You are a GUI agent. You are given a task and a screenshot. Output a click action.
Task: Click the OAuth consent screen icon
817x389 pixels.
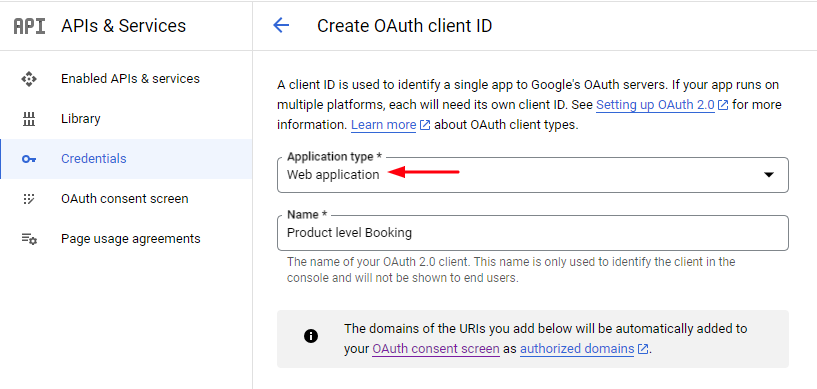click(x=29, y=199)
